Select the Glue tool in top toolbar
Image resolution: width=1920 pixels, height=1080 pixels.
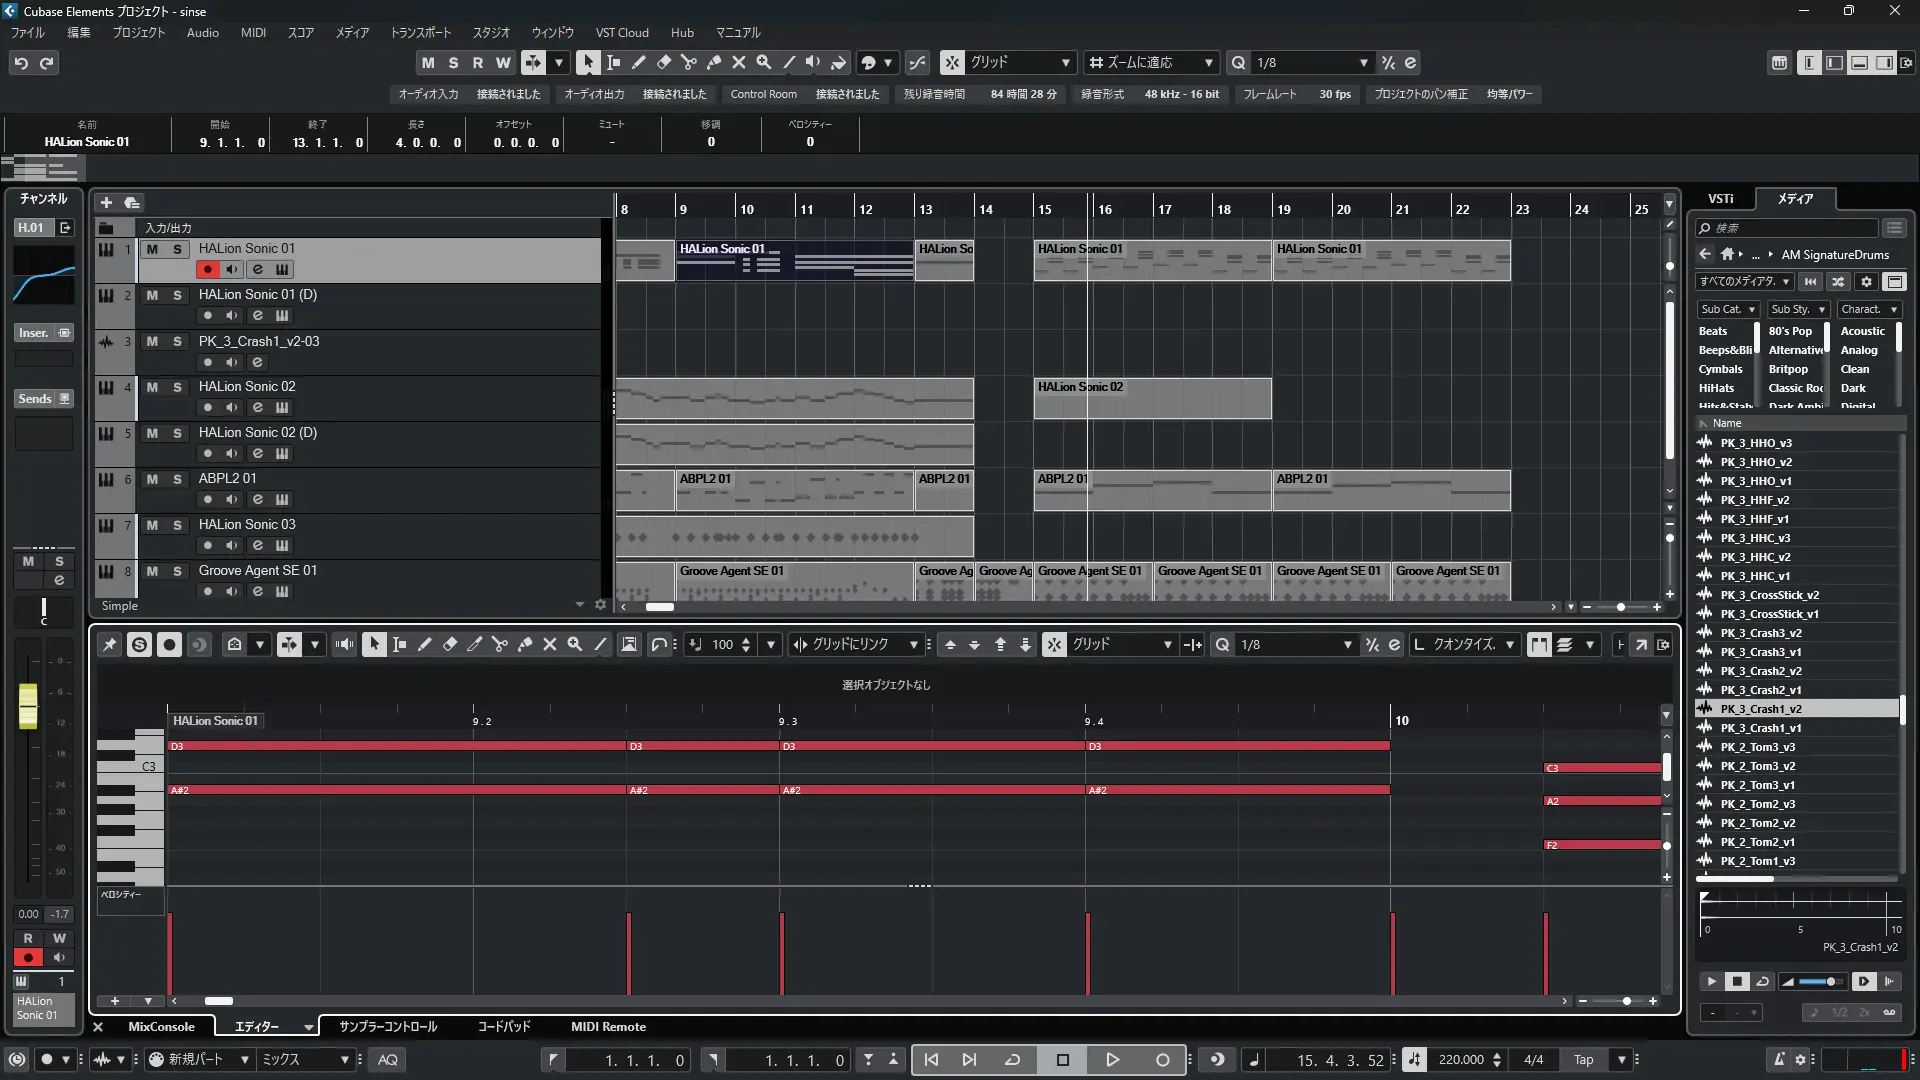713,62
